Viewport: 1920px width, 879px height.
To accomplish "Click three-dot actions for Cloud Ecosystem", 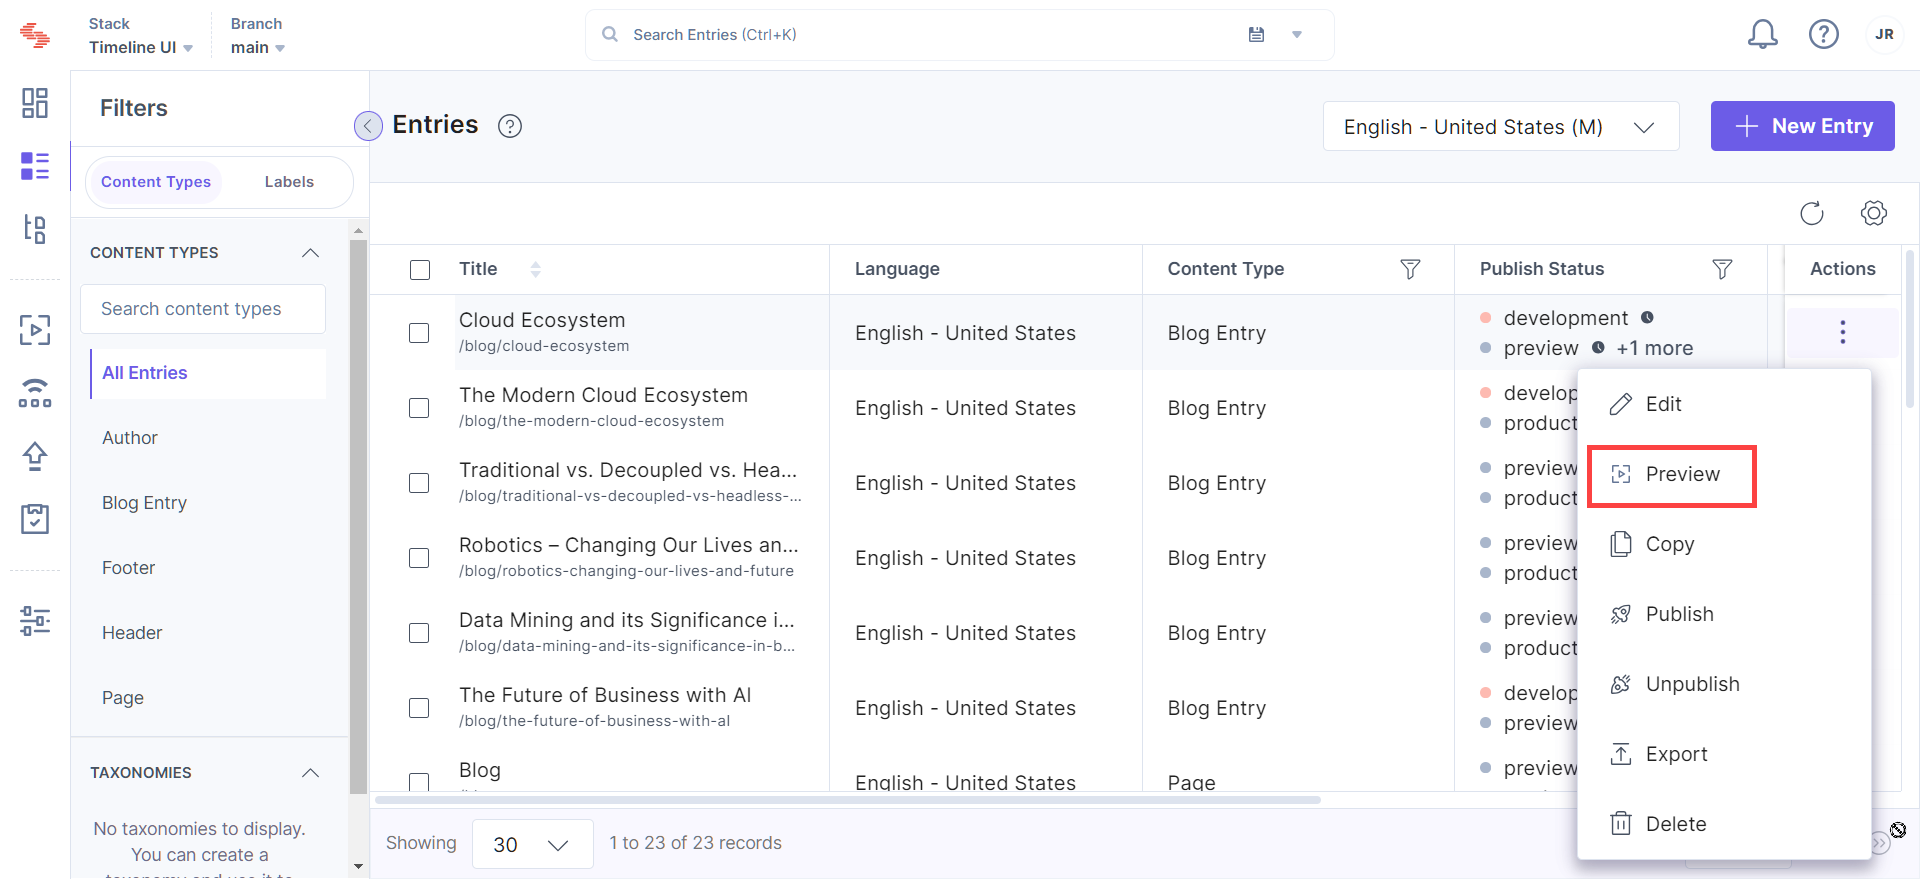I will 1842,332.
